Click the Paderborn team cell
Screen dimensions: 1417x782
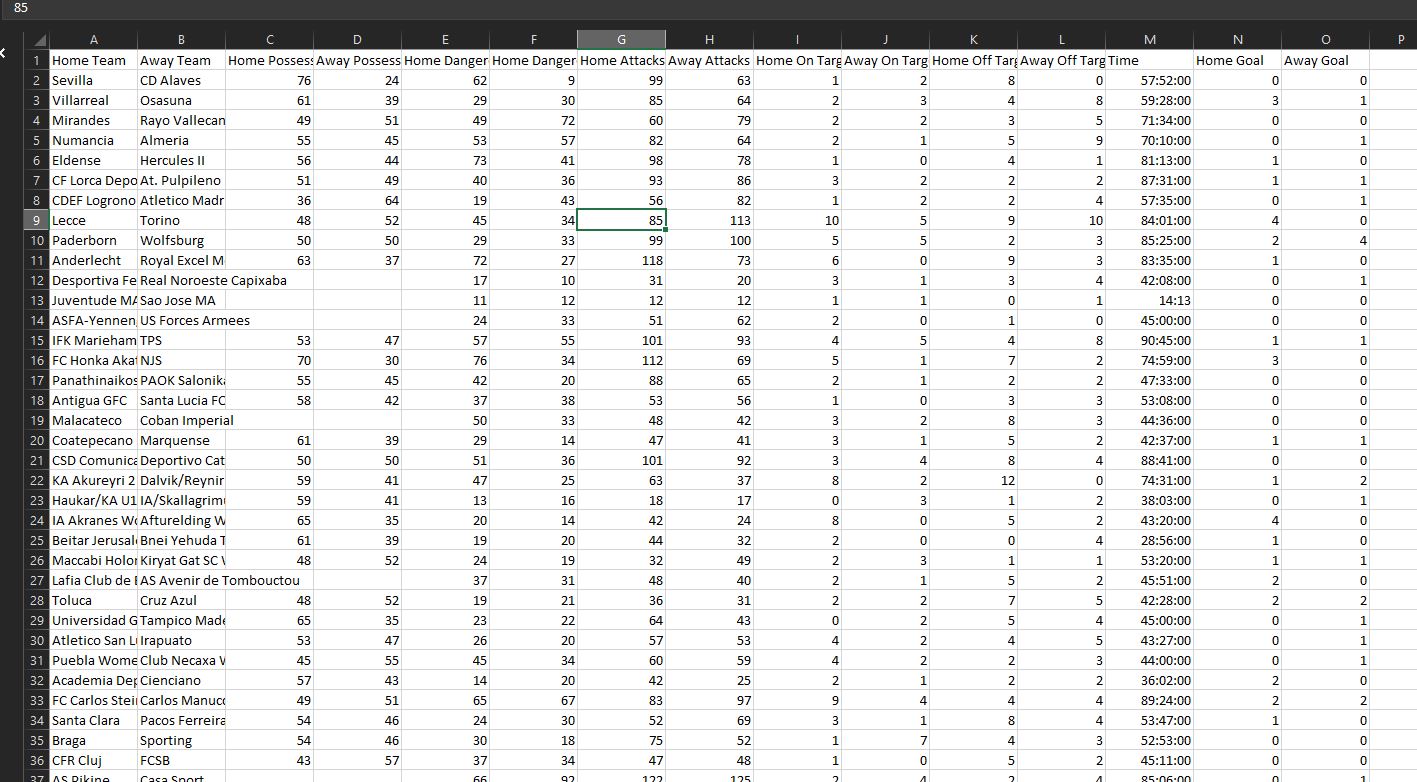tap(93, 240)
